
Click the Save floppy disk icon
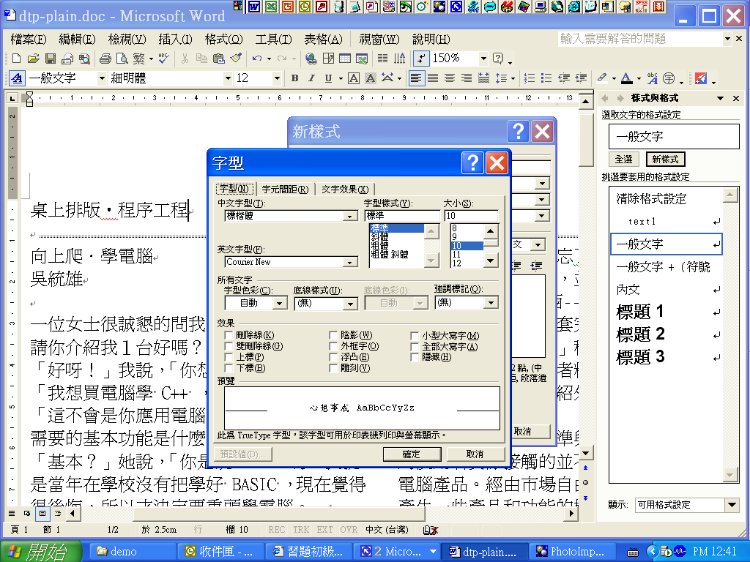tap(50, 58)
